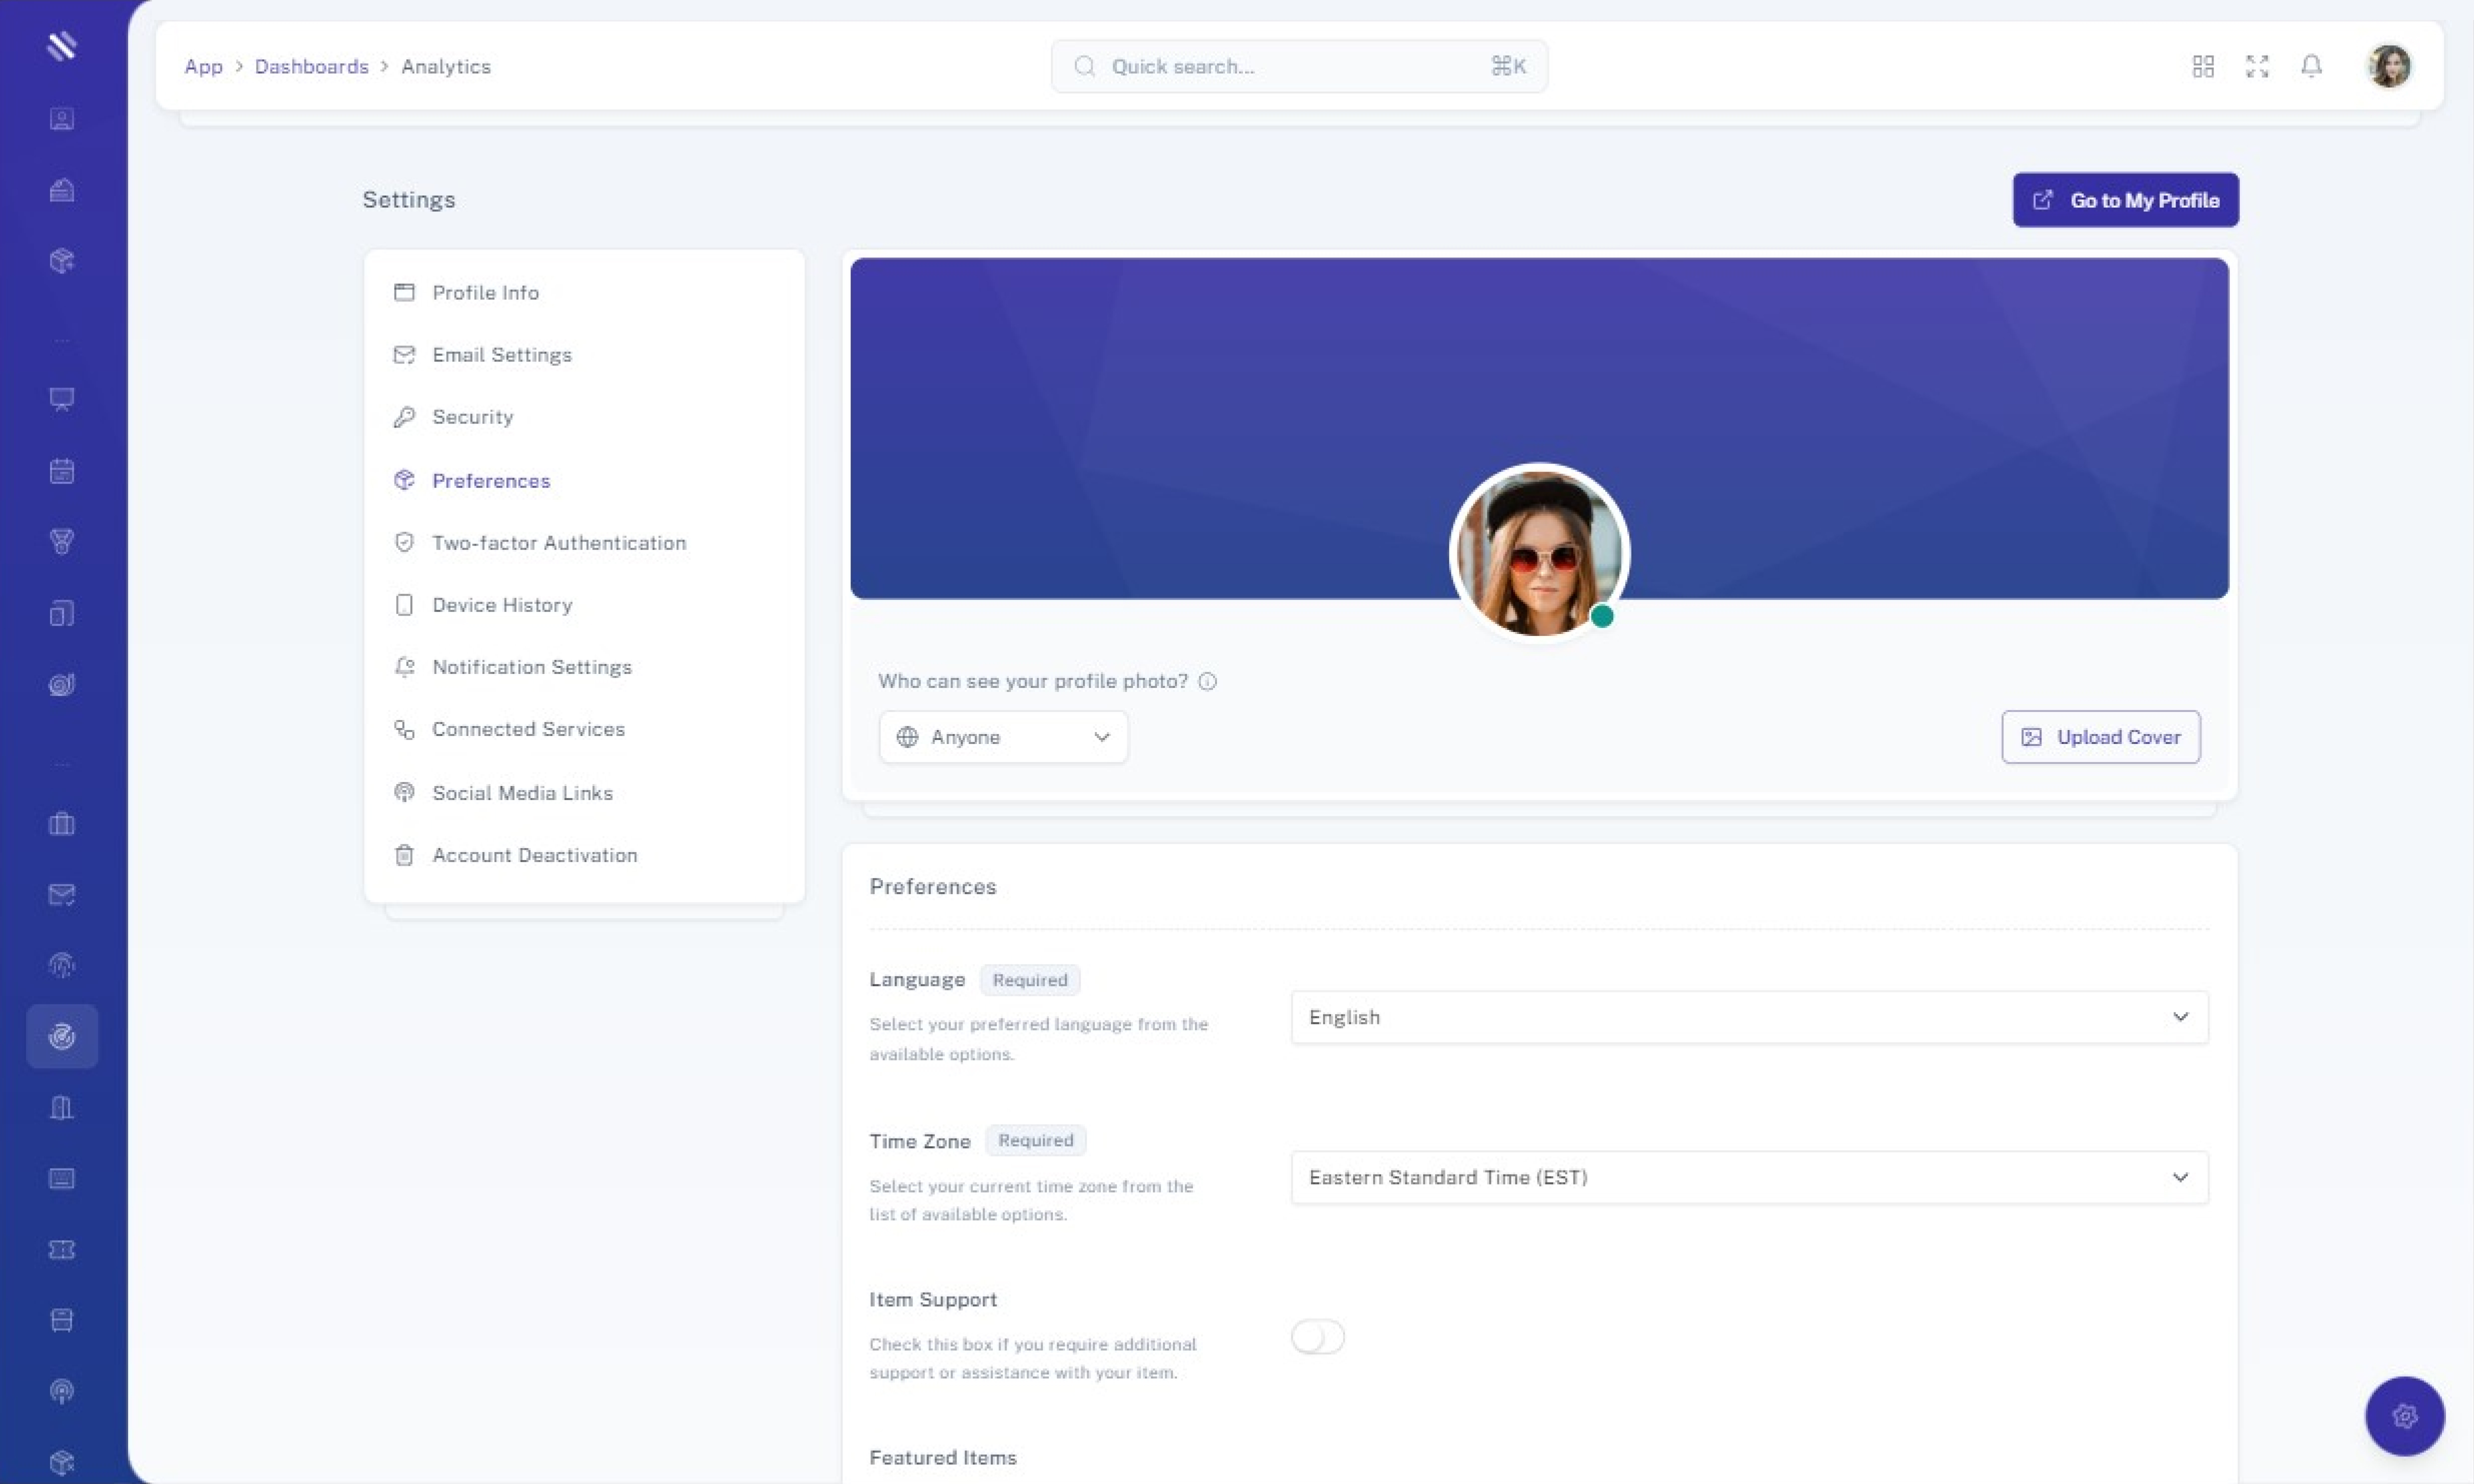Image resolution: width=2474 pixels, height=1484 pixels.
Task: Click the notification bell icon
Action: point(2311,66)
